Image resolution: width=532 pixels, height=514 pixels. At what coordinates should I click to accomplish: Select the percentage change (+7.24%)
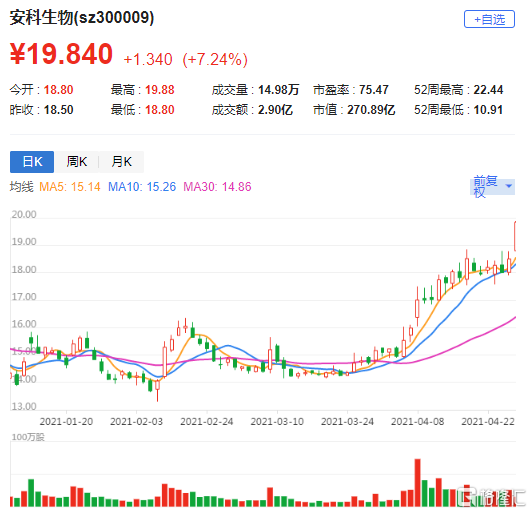tap(215, 59)
